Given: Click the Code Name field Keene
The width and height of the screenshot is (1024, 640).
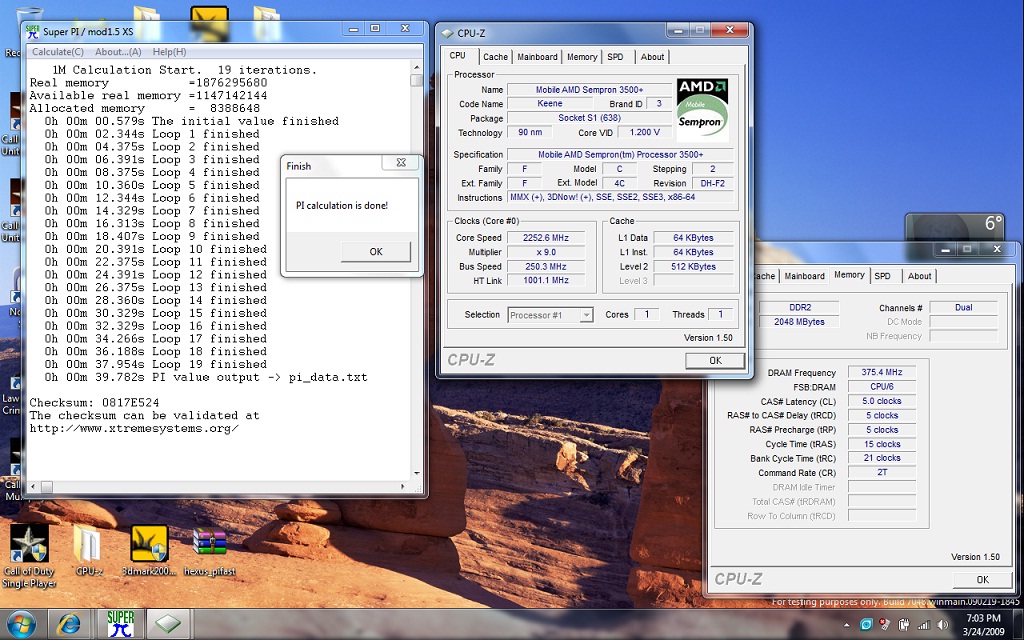Looking at the screenshot, I should tap(550, 103).
